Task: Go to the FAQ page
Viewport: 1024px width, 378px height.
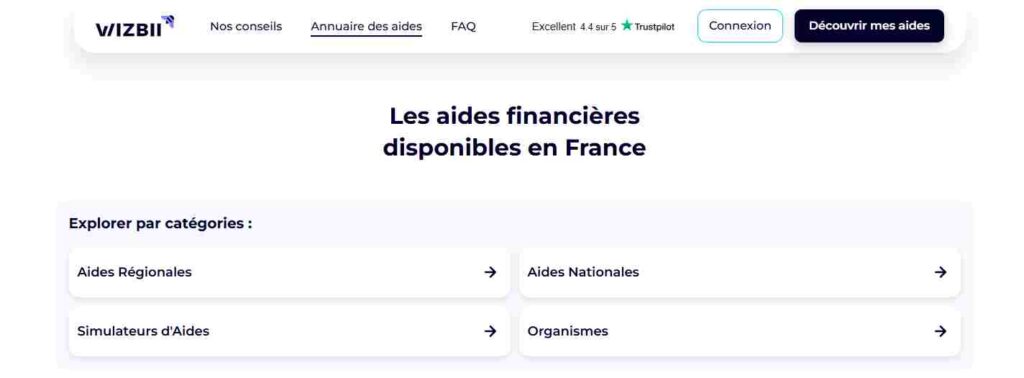Action: click(x=463, y=26)
